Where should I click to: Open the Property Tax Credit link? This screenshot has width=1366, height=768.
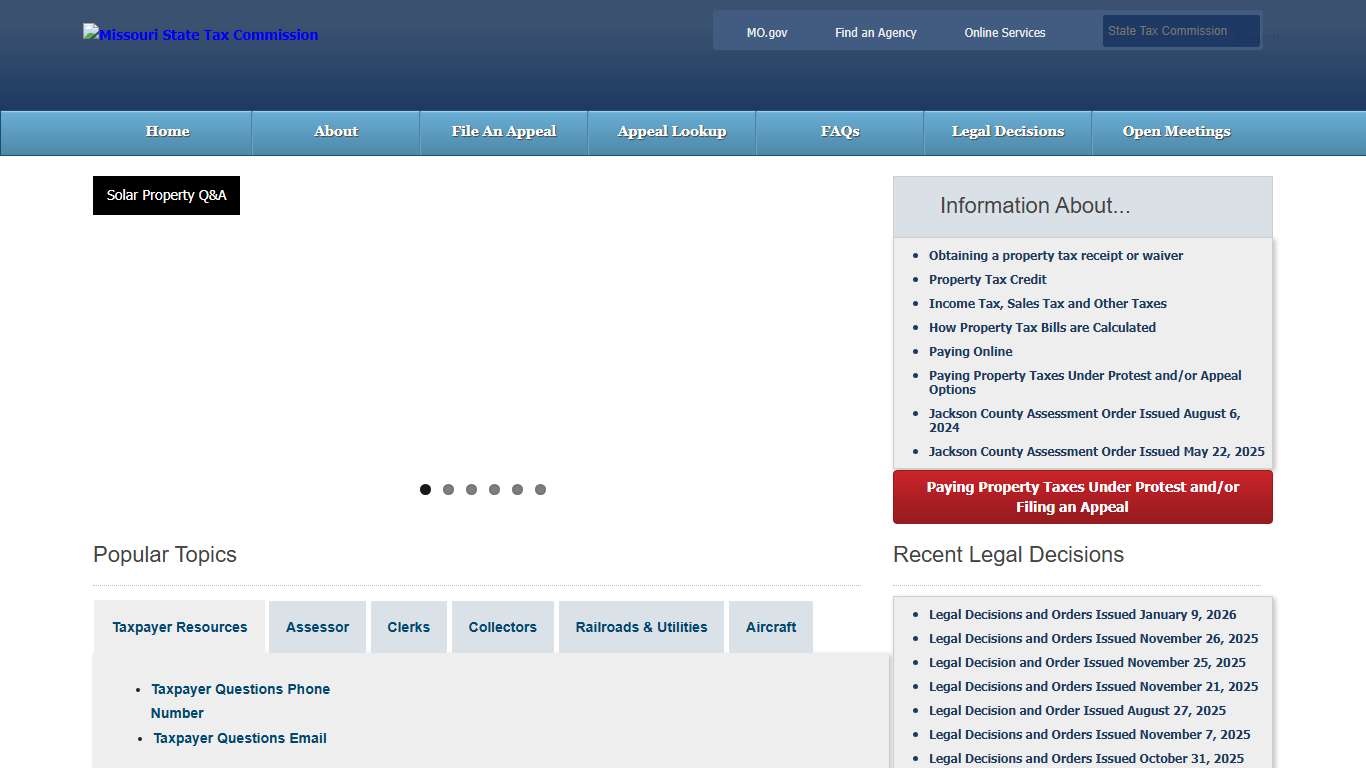987,279
